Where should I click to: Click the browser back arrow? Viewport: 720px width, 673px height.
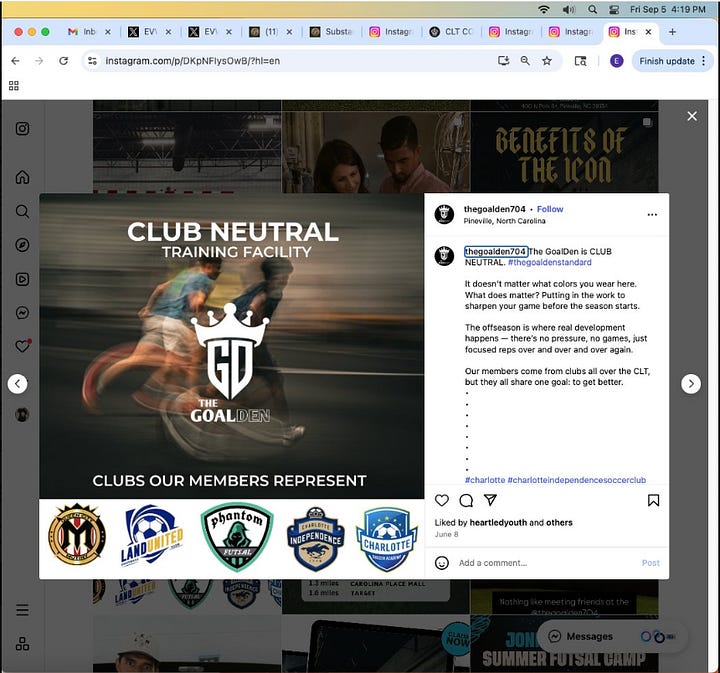(x=15, y=61)
